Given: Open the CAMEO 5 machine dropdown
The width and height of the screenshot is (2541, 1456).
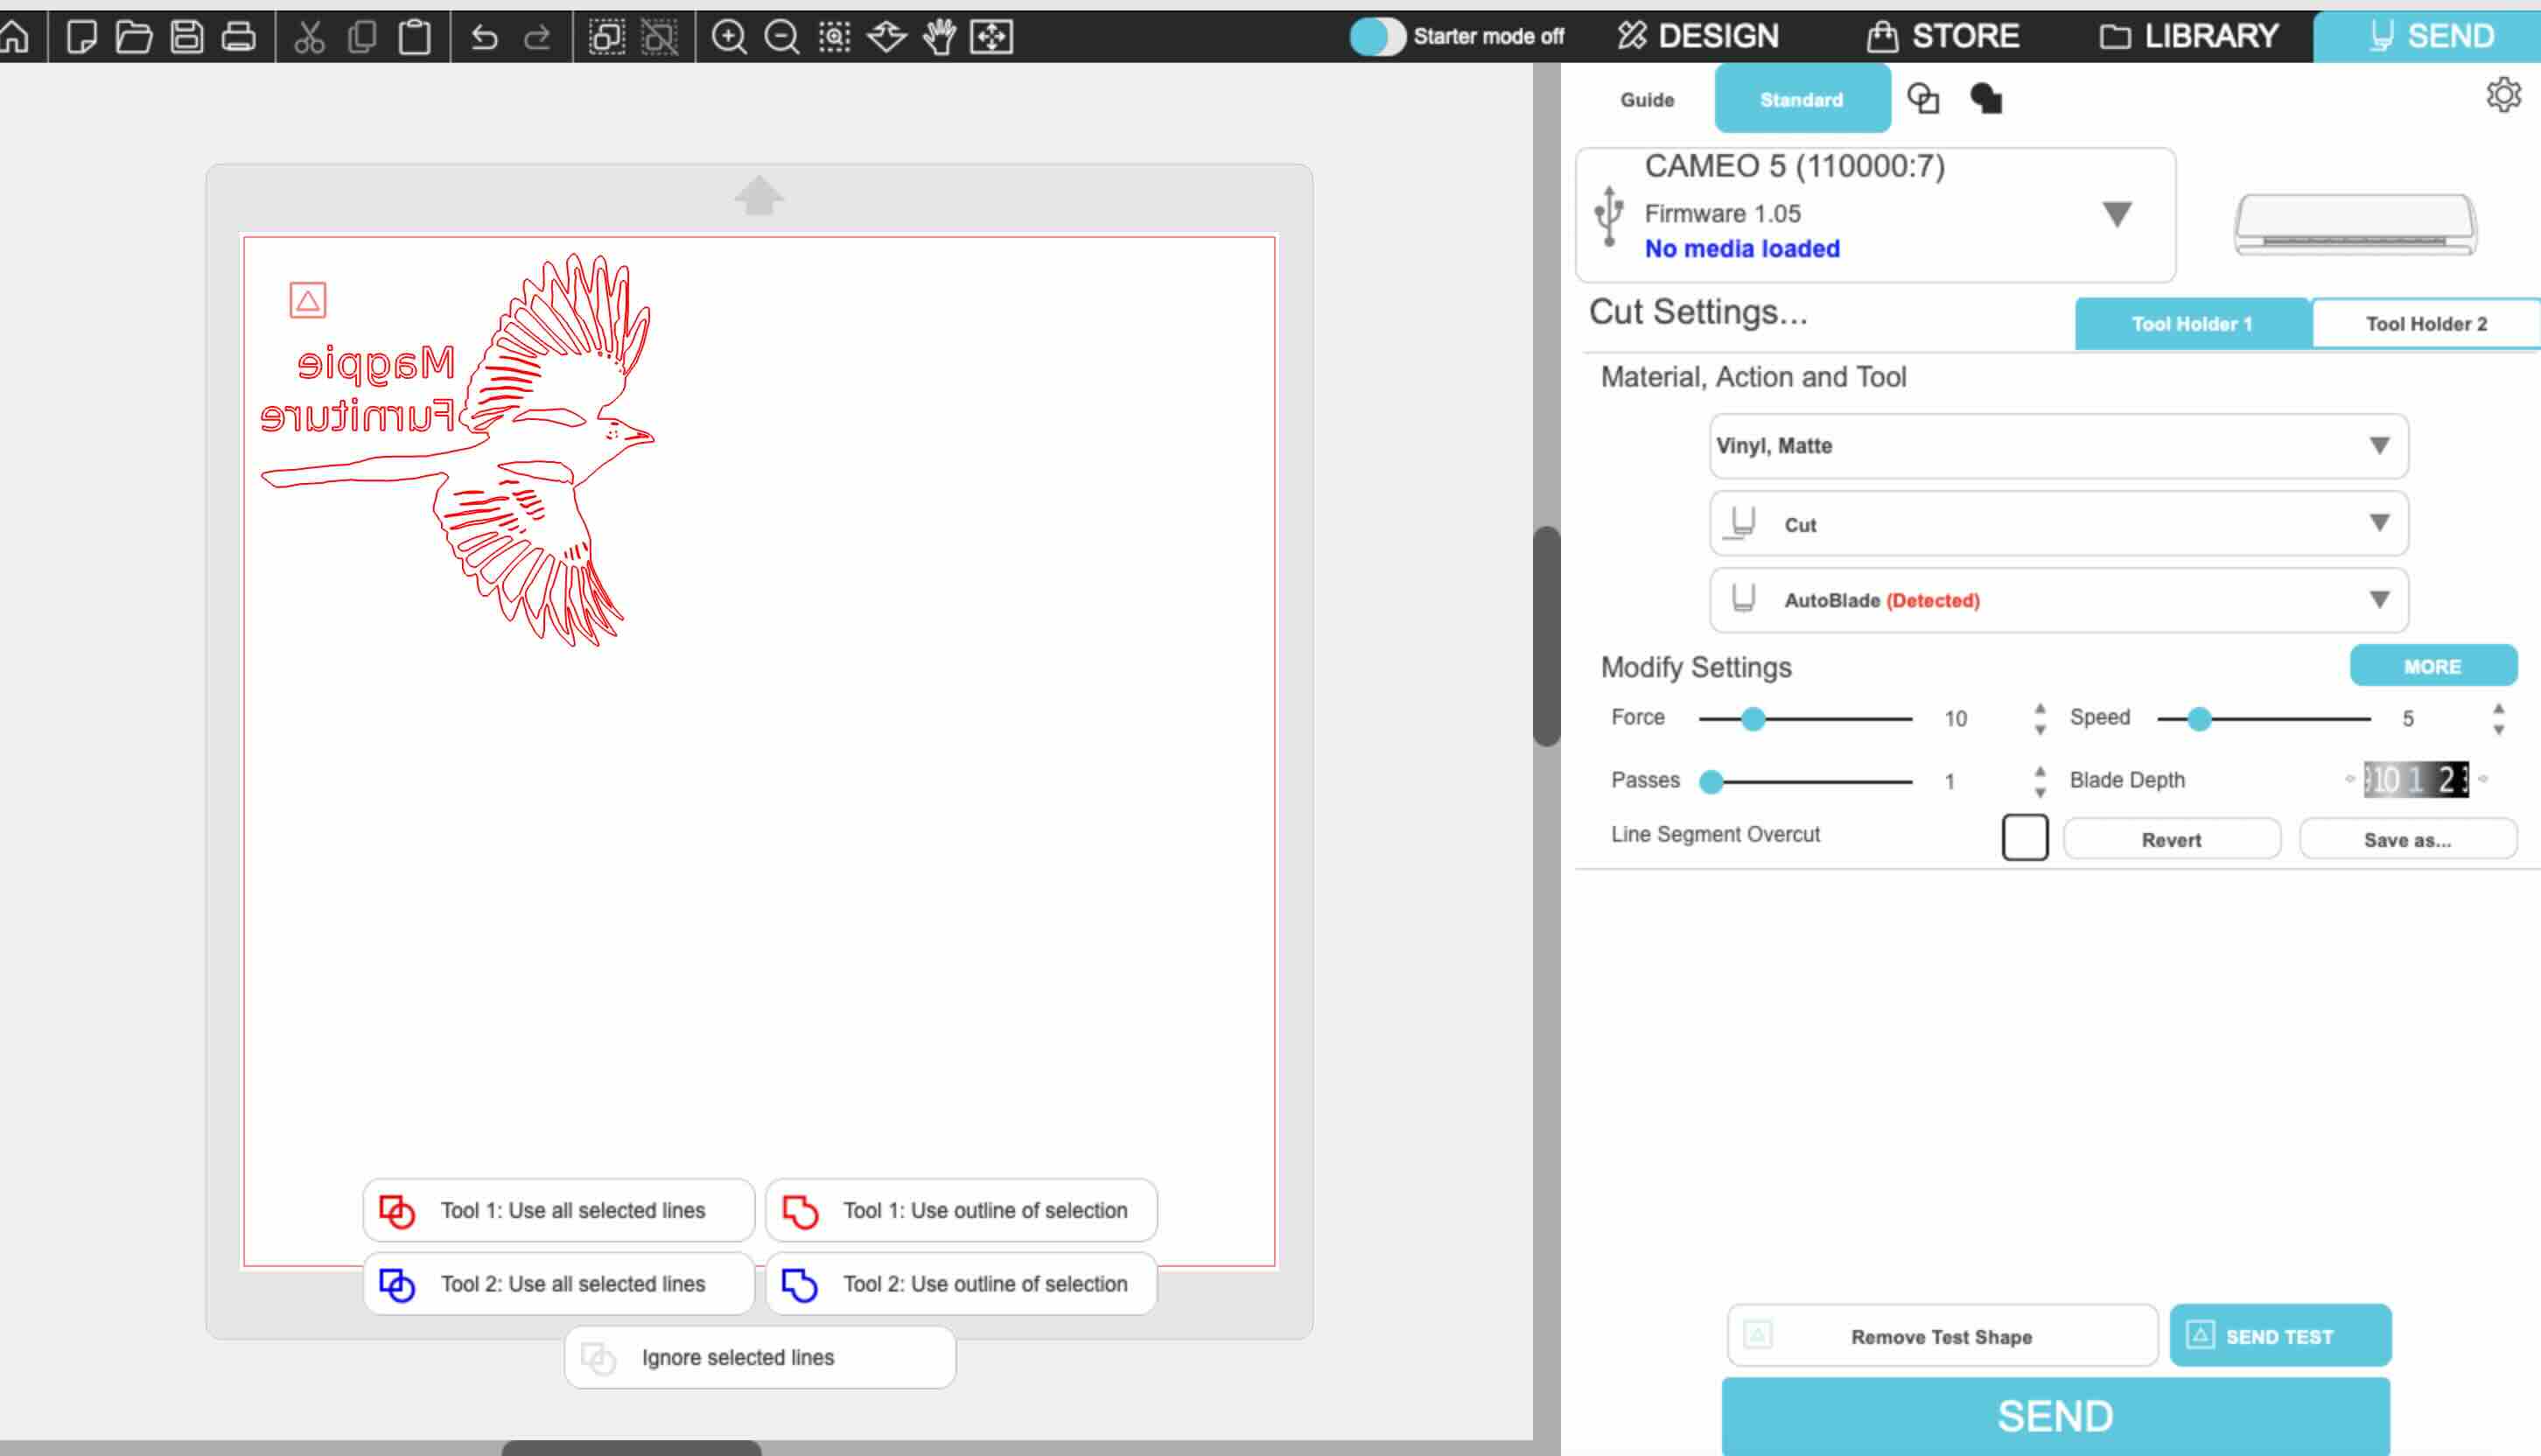Looking at the screenshot, I should [x=2118, y=212].
